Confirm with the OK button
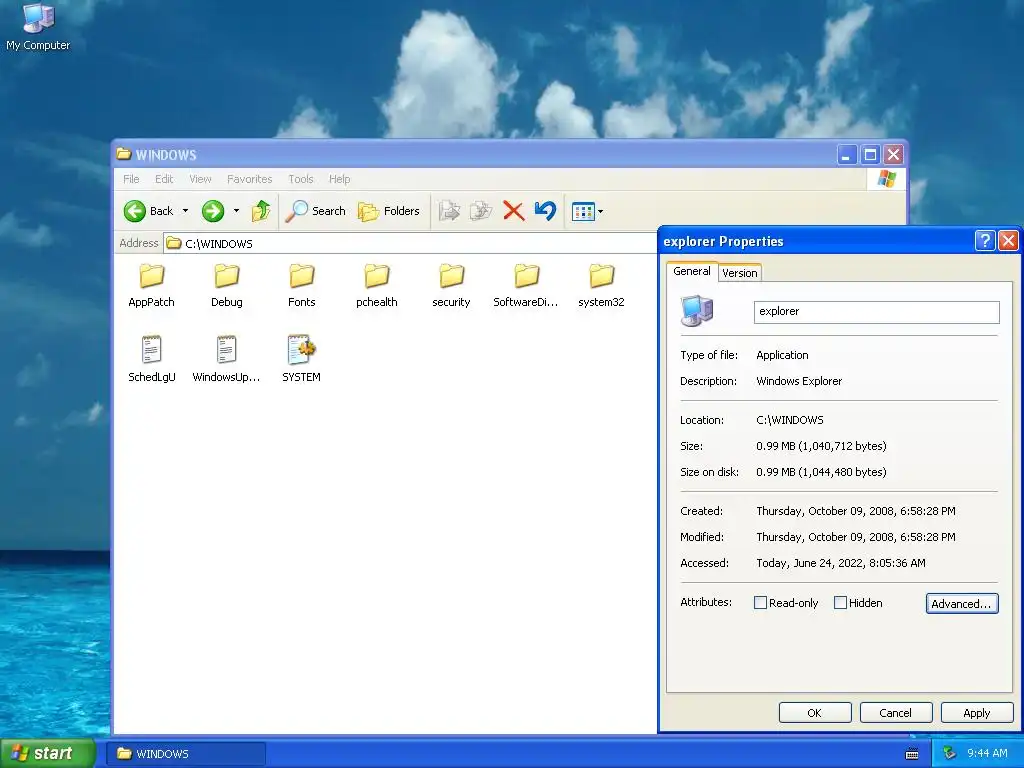Screen dimensions: 1024x768 814,713
